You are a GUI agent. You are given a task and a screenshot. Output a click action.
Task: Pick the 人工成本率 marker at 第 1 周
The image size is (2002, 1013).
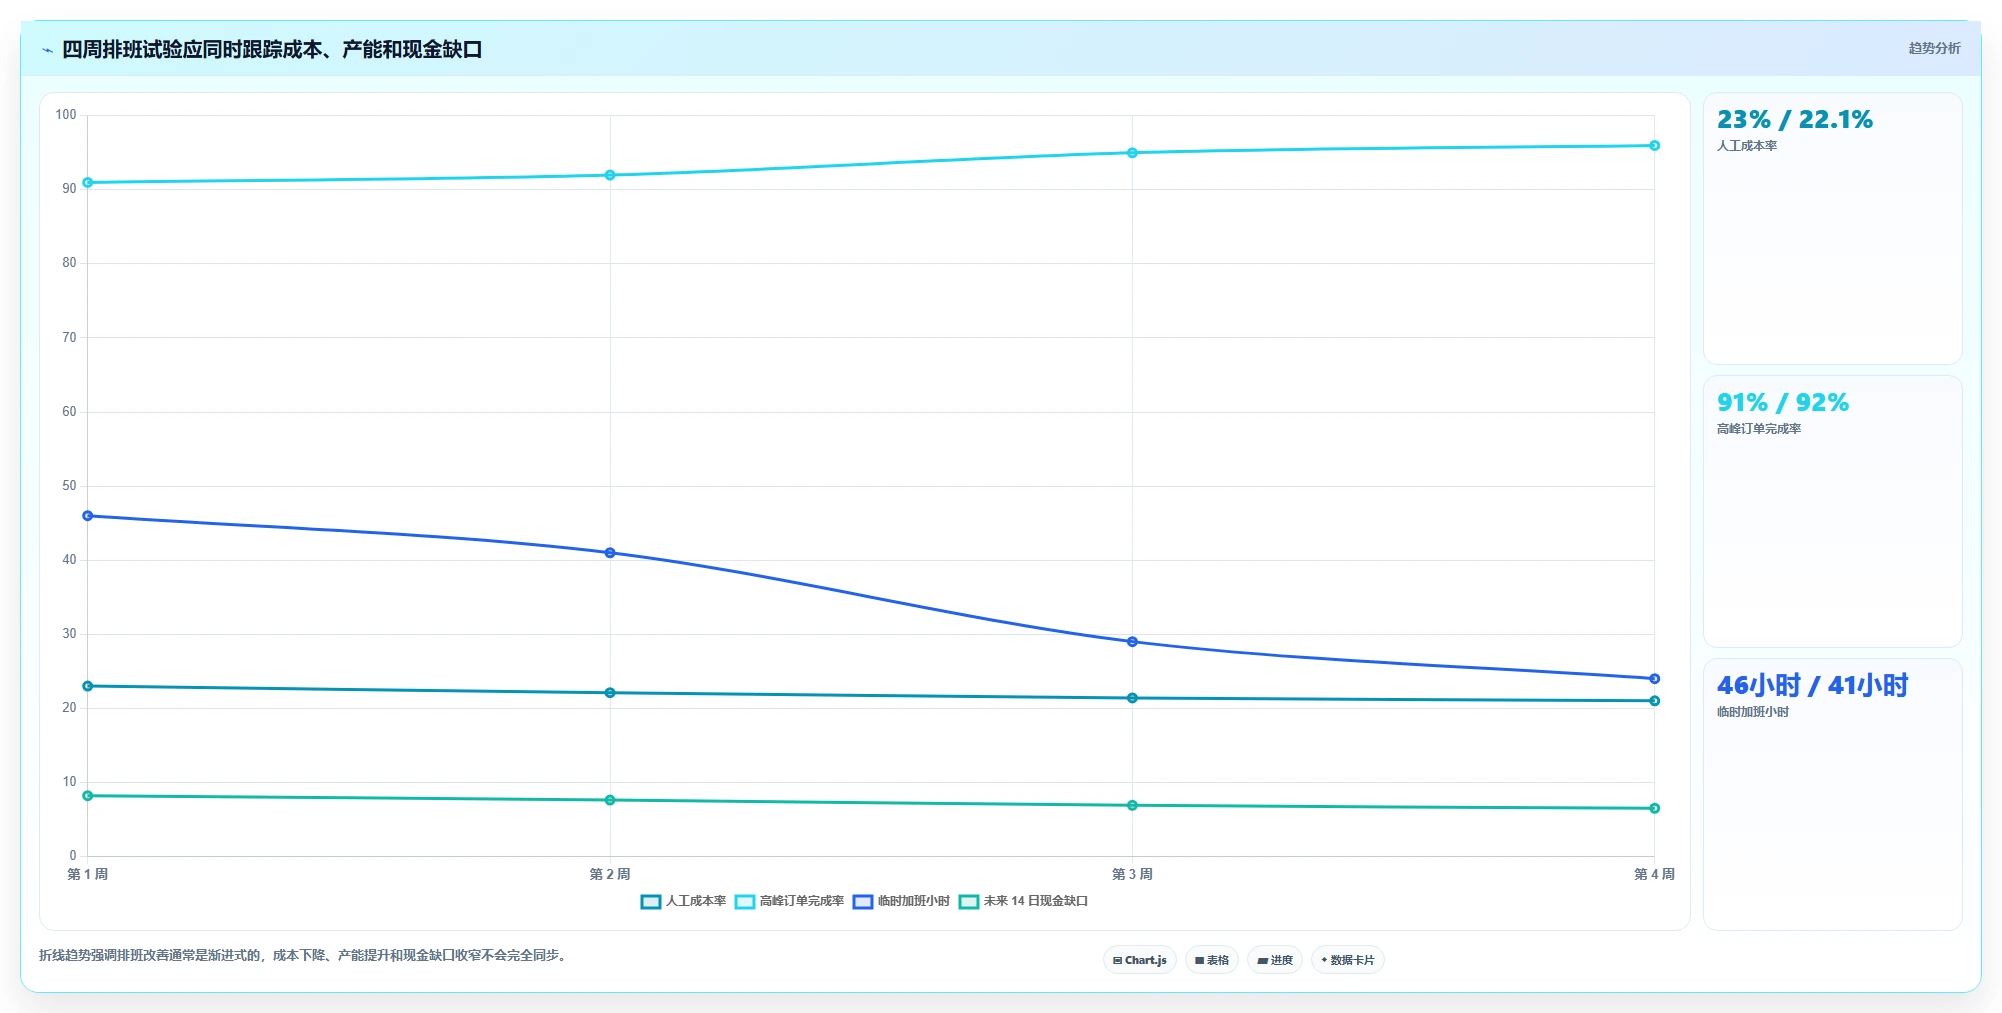click(x=88, y=686)
